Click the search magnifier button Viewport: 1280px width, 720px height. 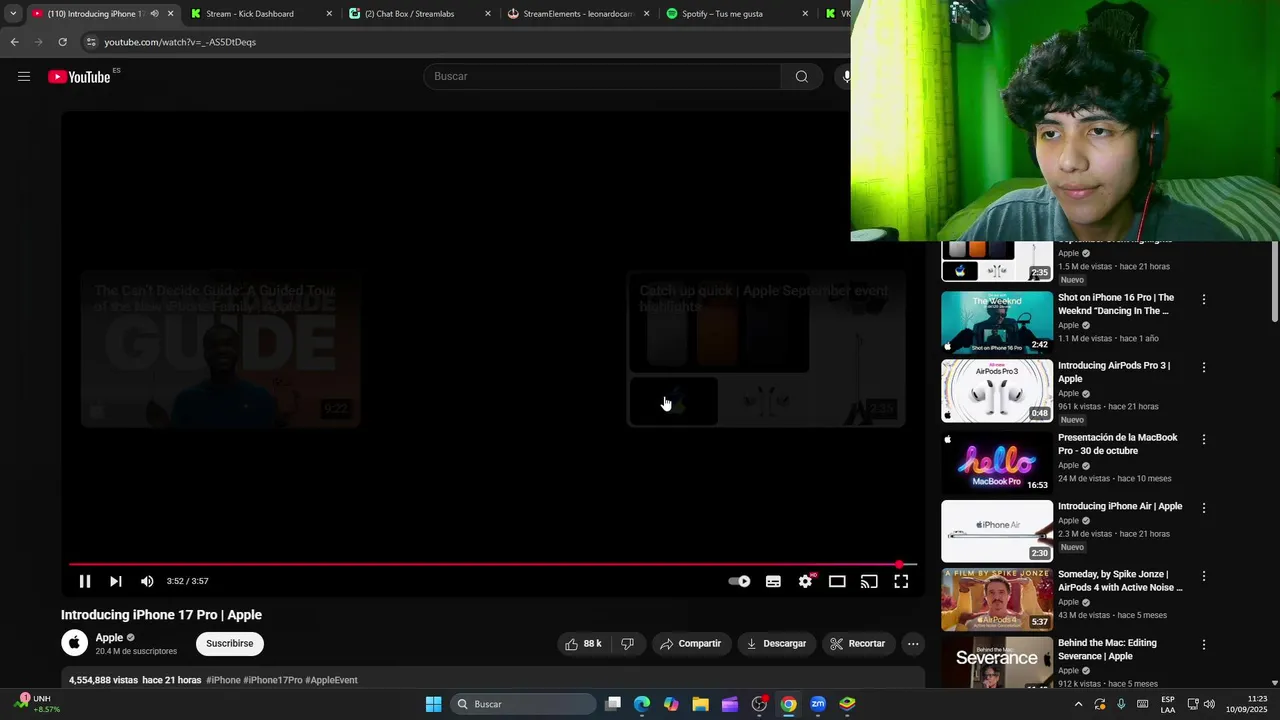click(x=801, y=76)
